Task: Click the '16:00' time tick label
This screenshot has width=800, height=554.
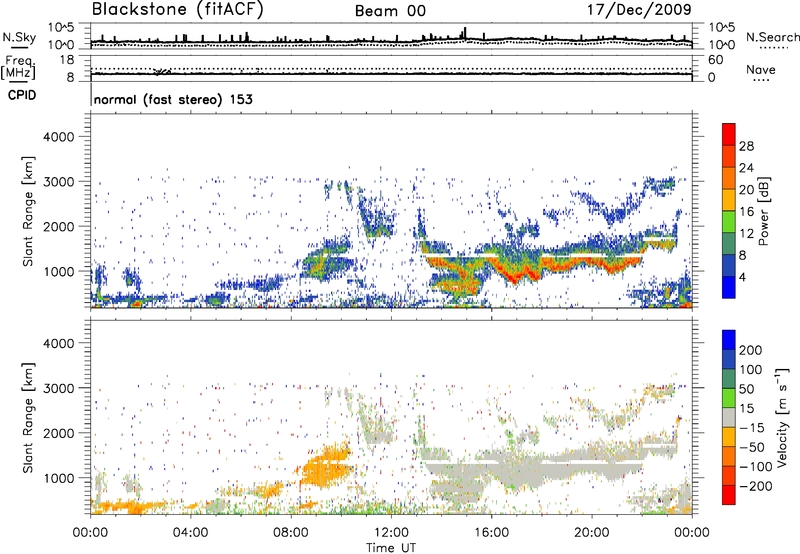Action: pos(491,533)
